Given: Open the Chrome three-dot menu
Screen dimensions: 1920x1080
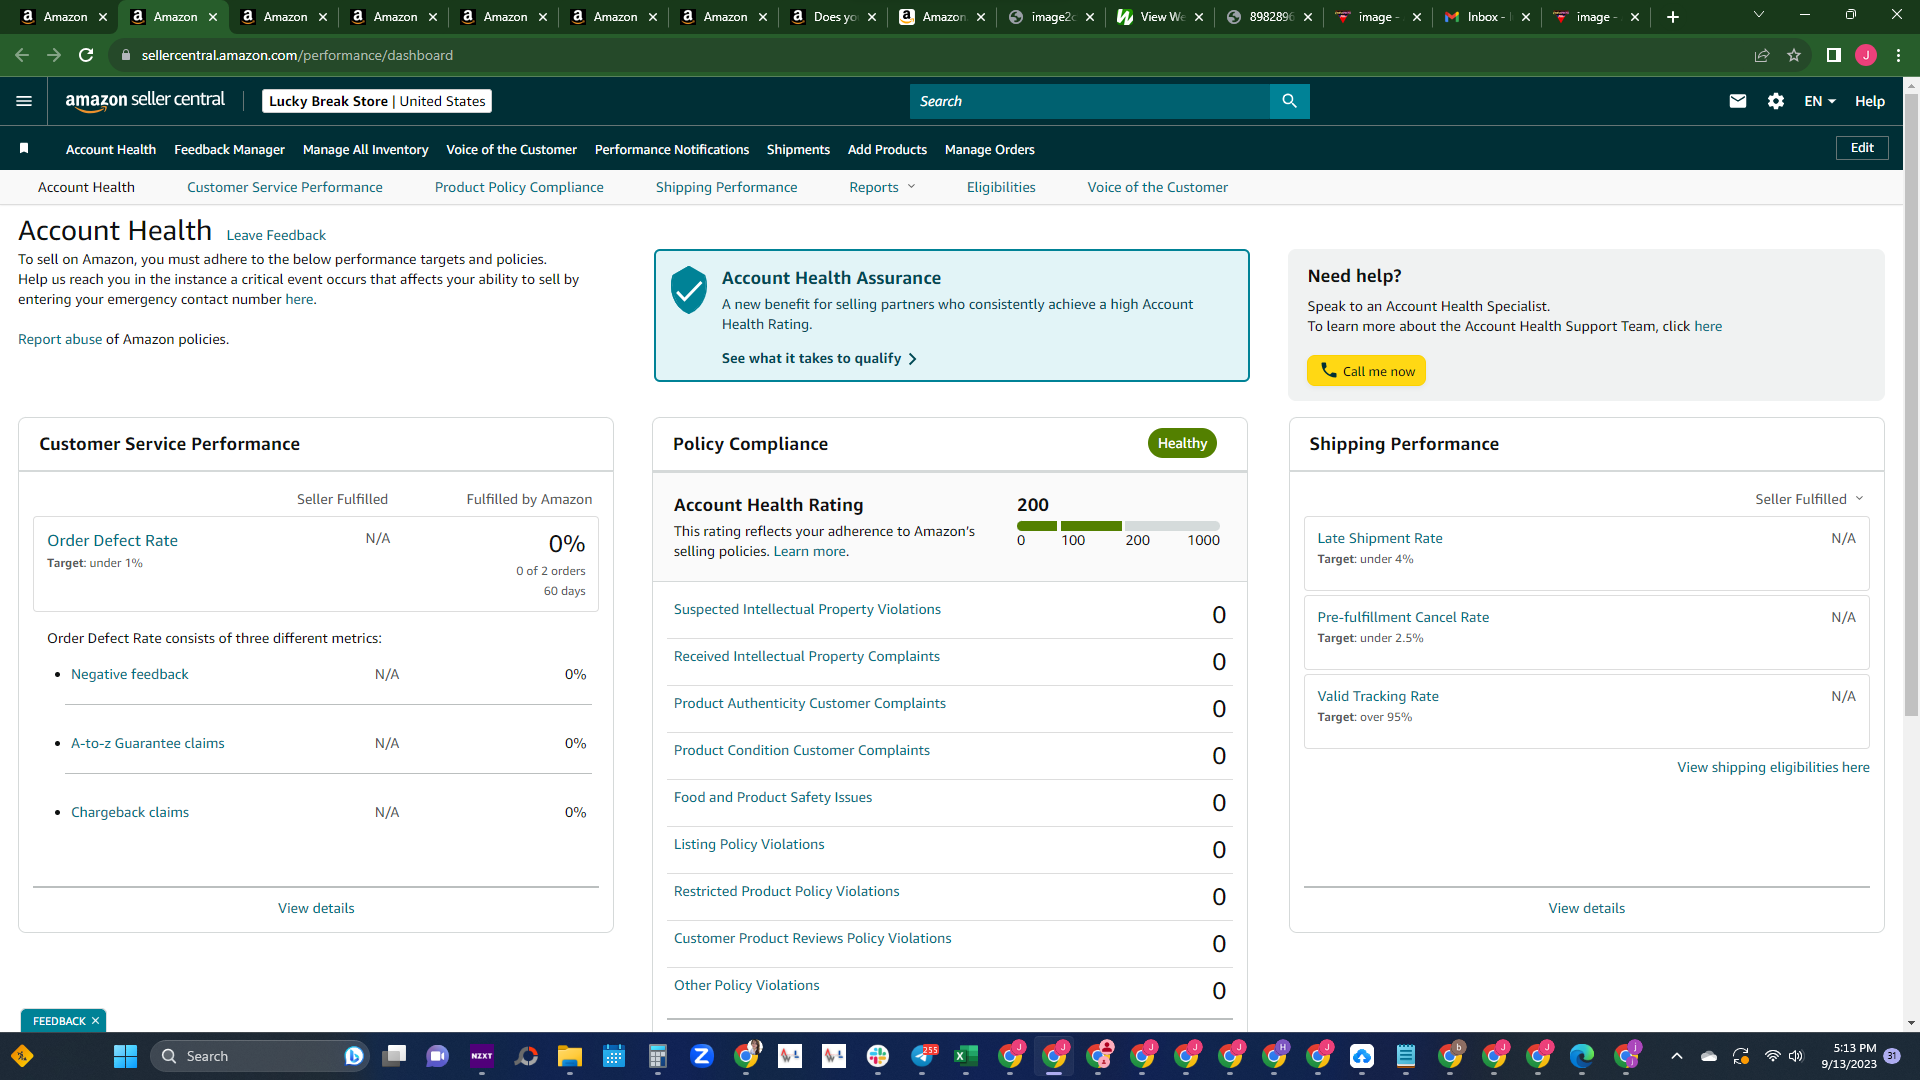Looking at the screenshot, I should (1898, 55).
